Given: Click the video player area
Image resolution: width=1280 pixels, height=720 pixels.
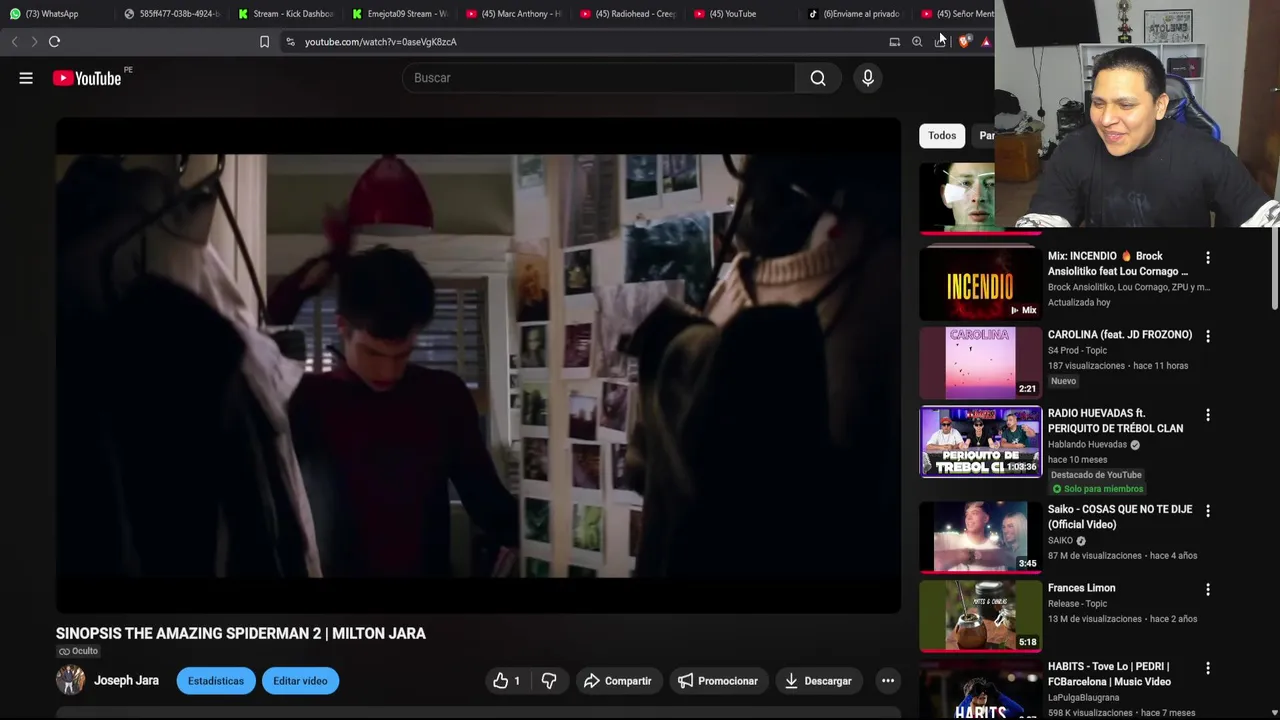Looking at the screenshot, I should tap(478, 365).
